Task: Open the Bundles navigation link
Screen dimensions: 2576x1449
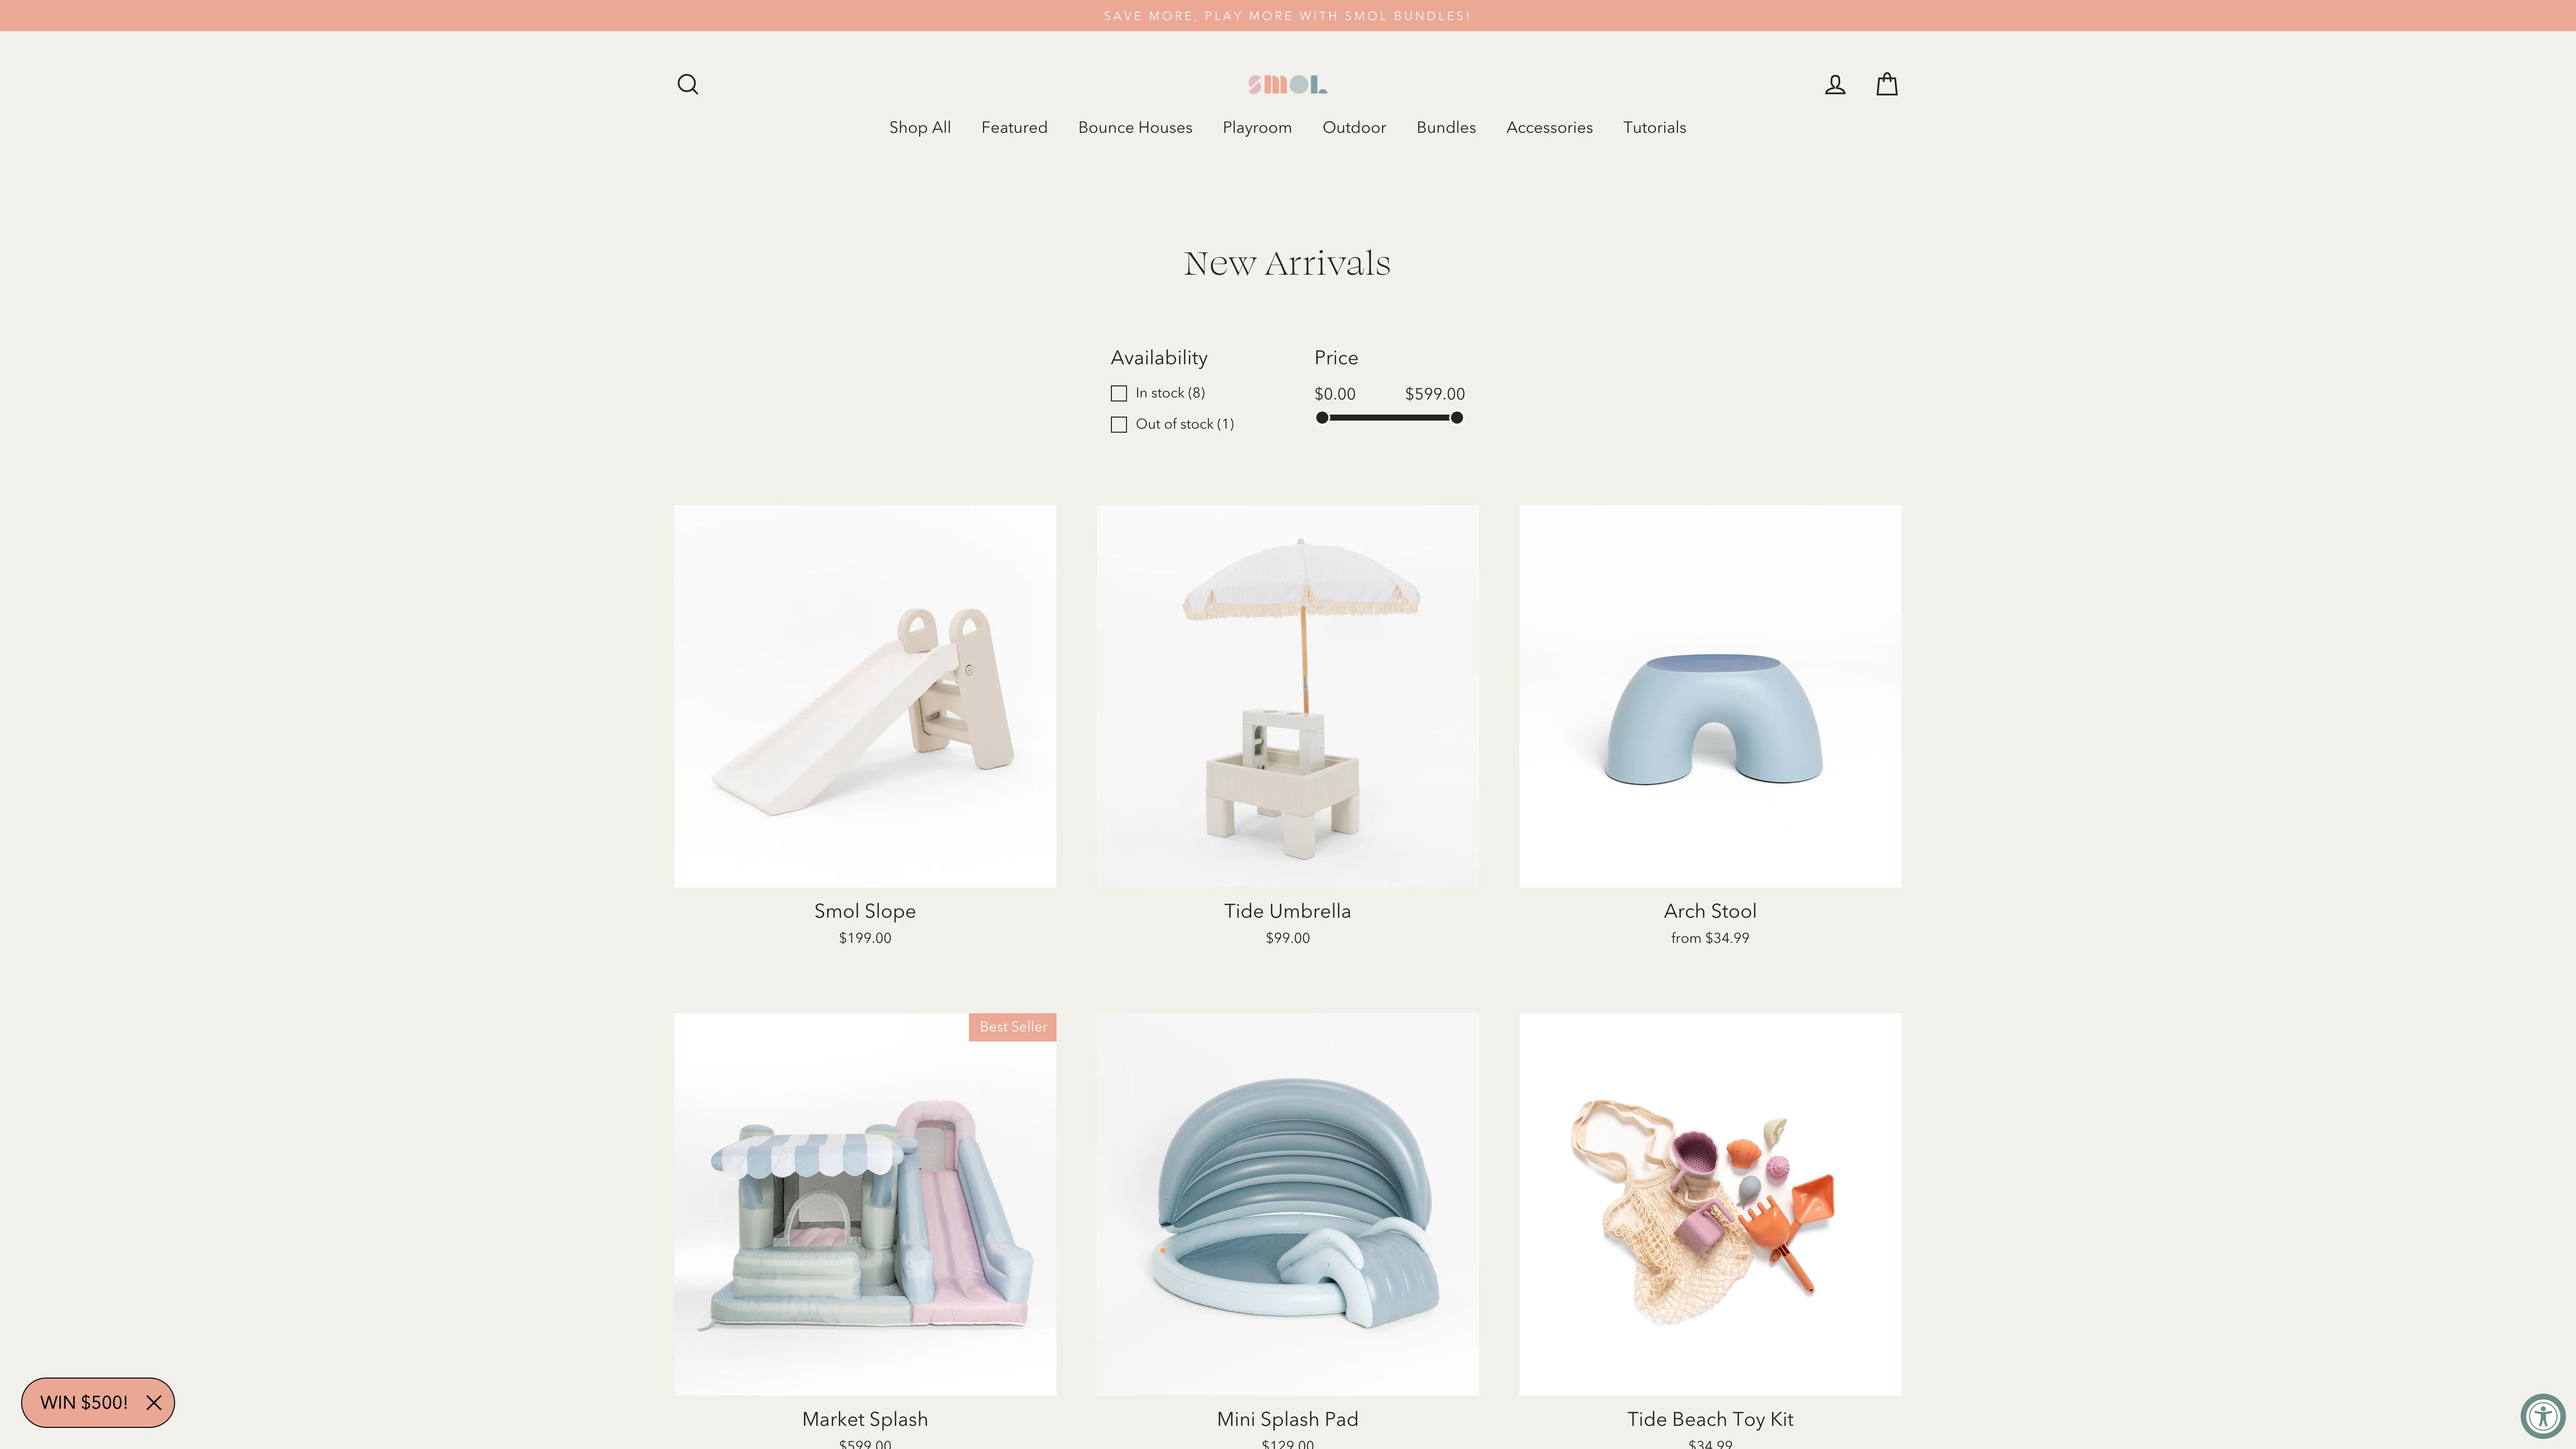Action: tap(1445, 127)
